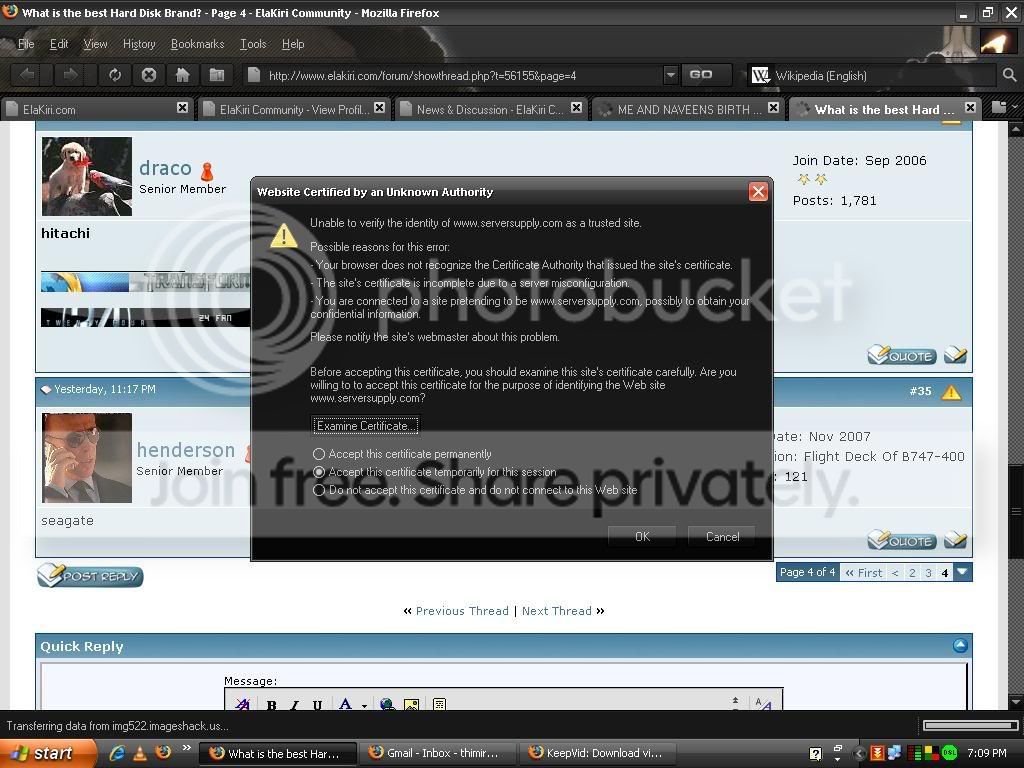Screen dimensions: 1024x768
Task: Close the News & Discussion tab
Action: click(576, 108)
